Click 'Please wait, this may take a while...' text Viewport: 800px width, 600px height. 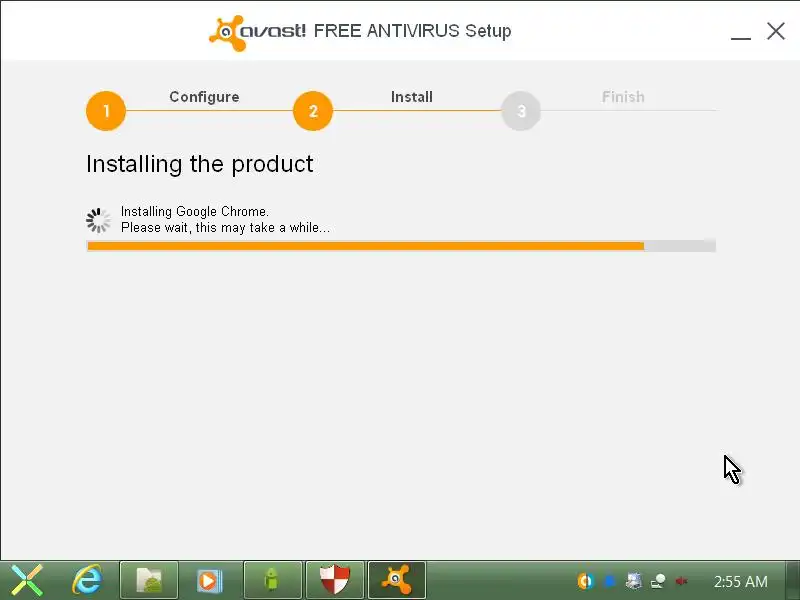[226, 228]
